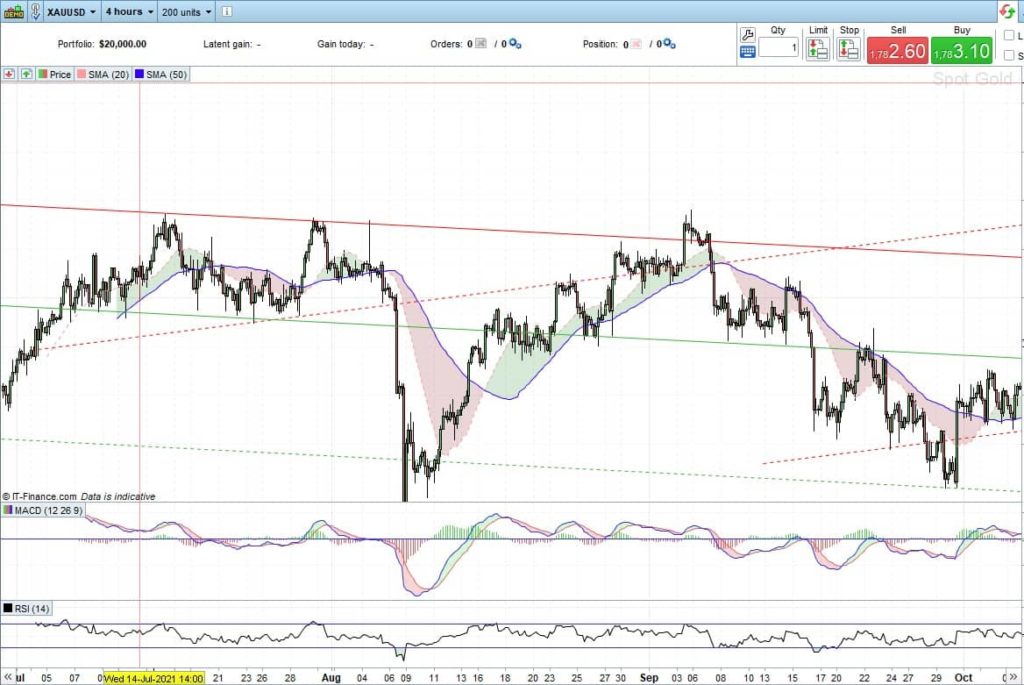The height and width of the screenshot is (685, 1024).
Task: Click the IT-Finance.com copyright text
Action: 40,496
